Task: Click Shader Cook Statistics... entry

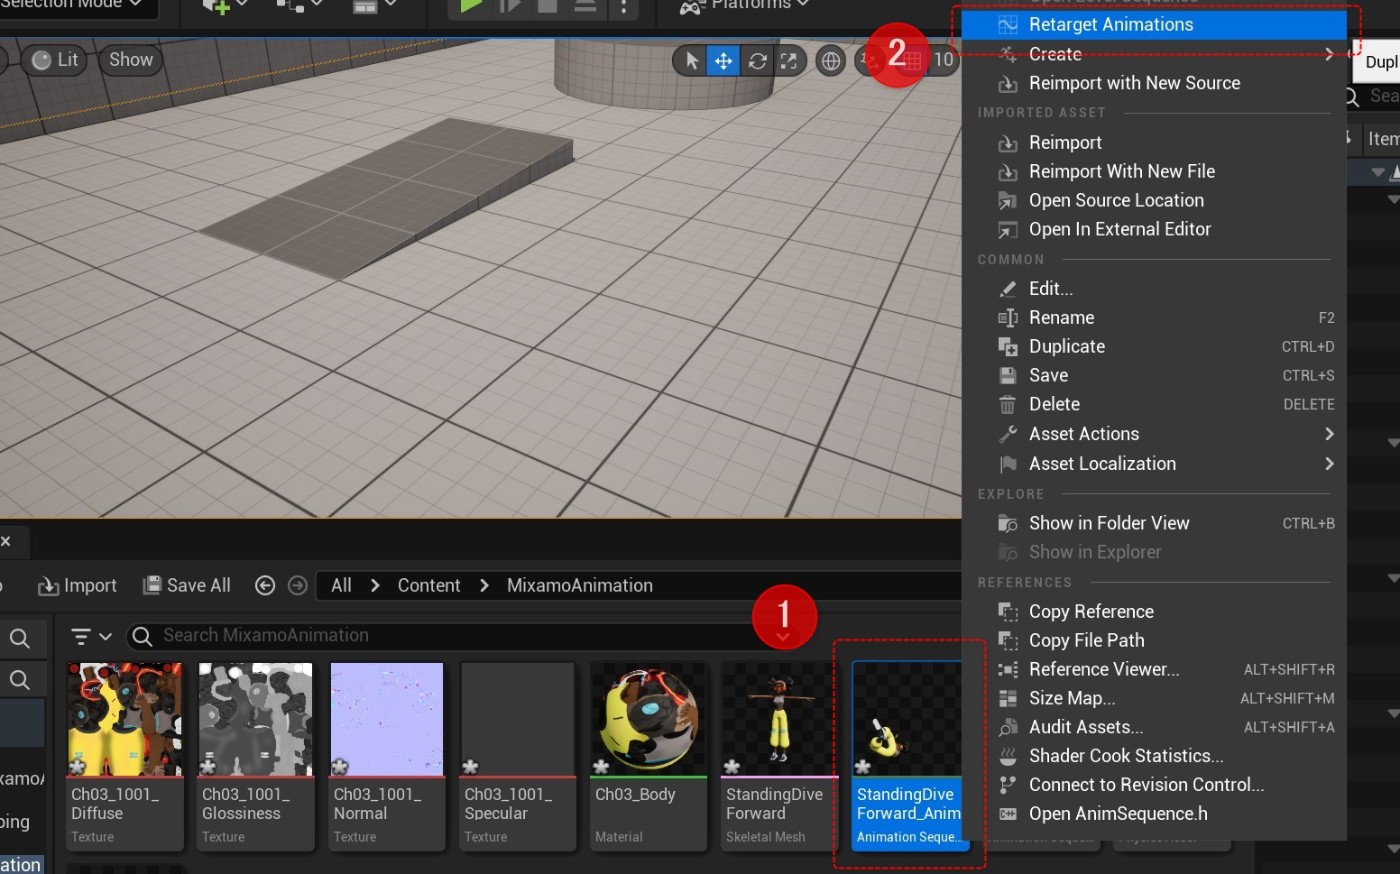Action: pyautogui.click(x=1154, y=756)
